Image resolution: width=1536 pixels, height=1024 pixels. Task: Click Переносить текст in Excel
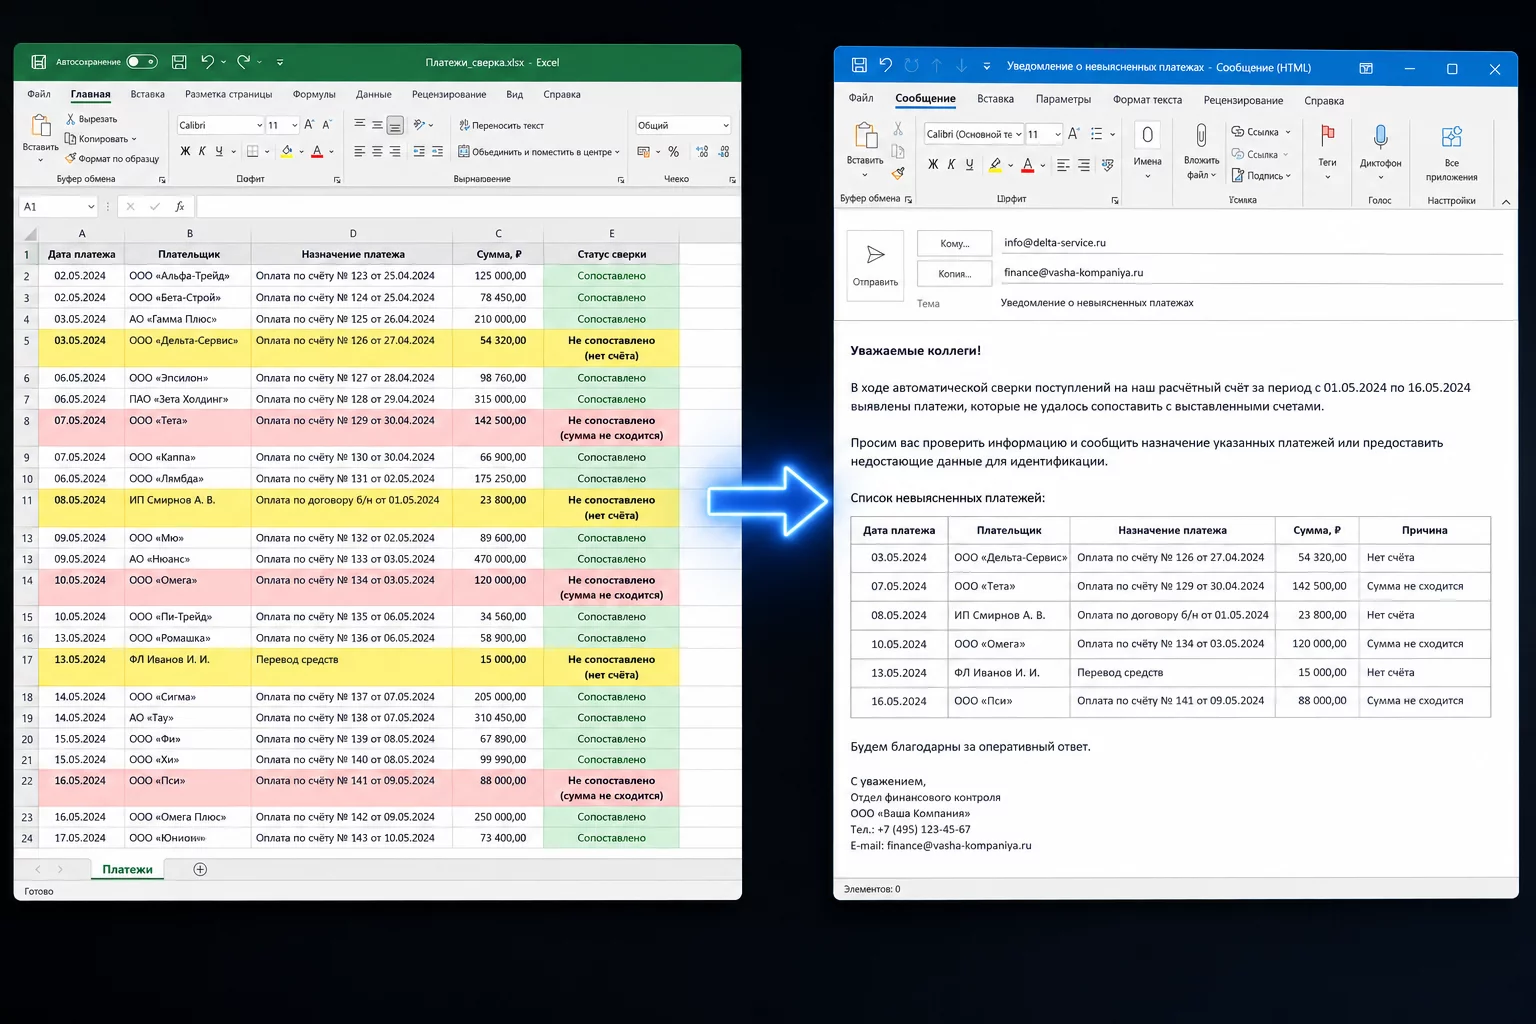pos(501,125)
